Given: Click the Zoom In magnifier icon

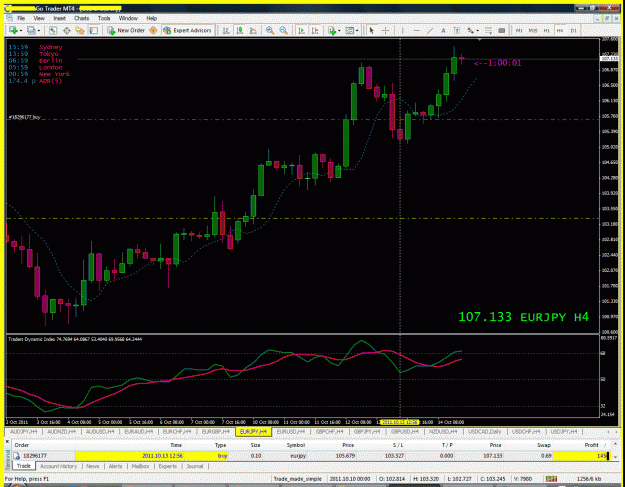Looking at the screenshot, I should (270, 30).
